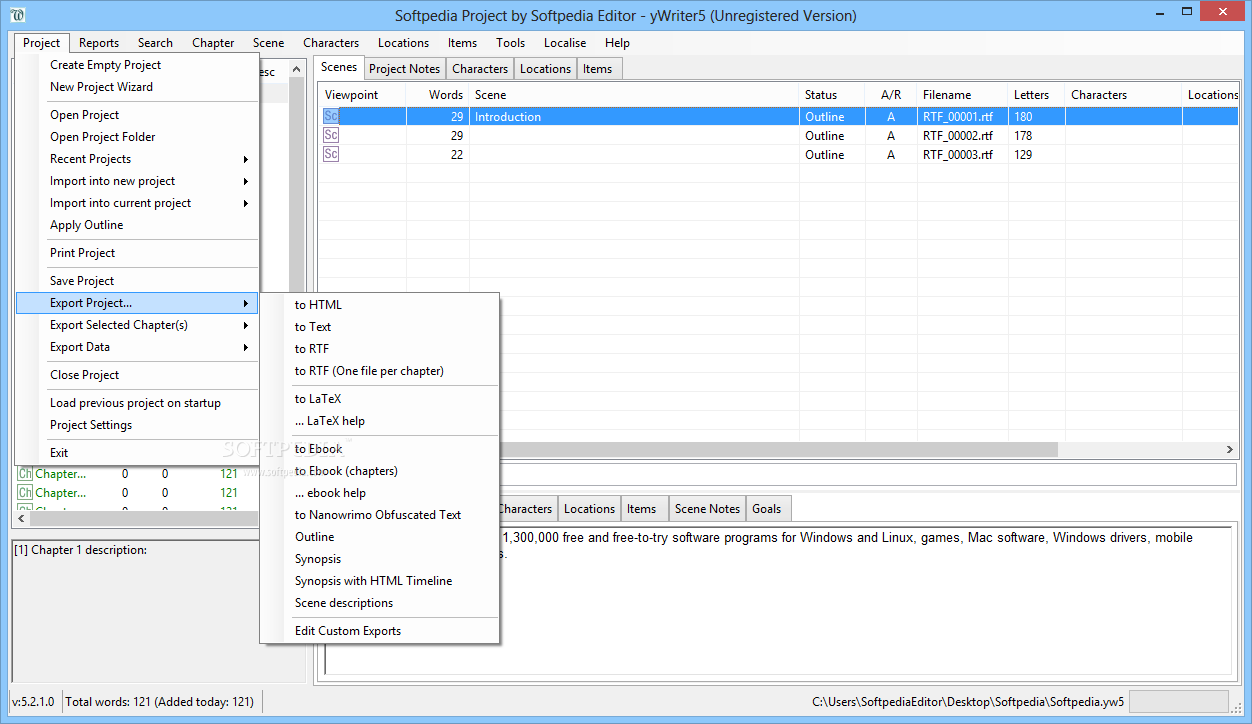Click the Sc icon in Introduction row
This screenshot has height=724, width=1252.
click(x=331, y=116)
